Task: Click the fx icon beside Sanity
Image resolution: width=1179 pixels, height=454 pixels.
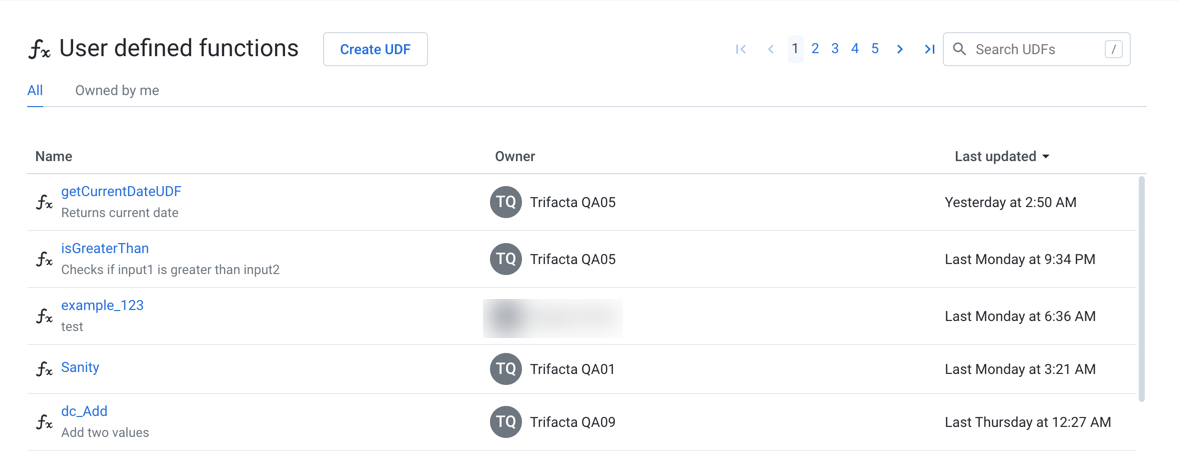Action: (x=44, y=369)
